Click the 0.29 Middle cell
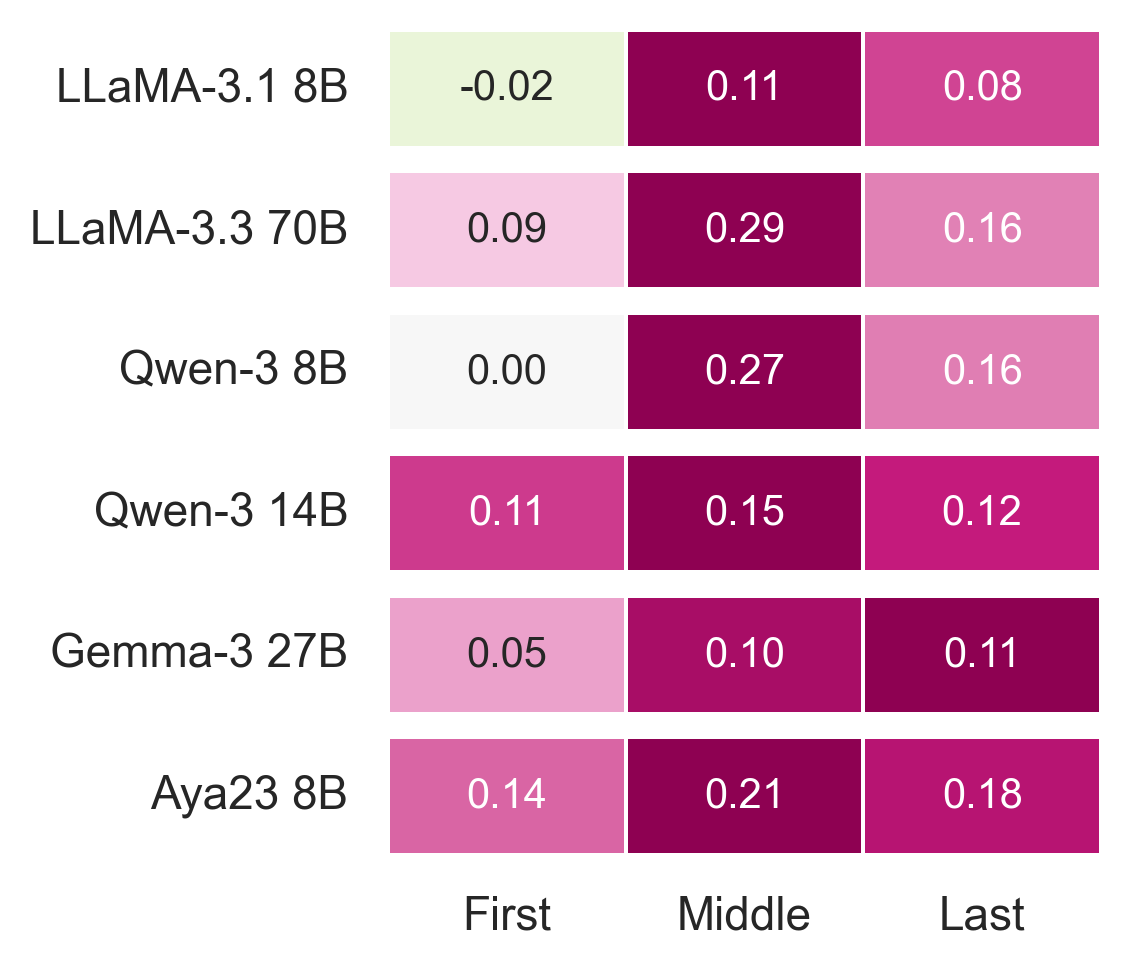 (744, 230)
